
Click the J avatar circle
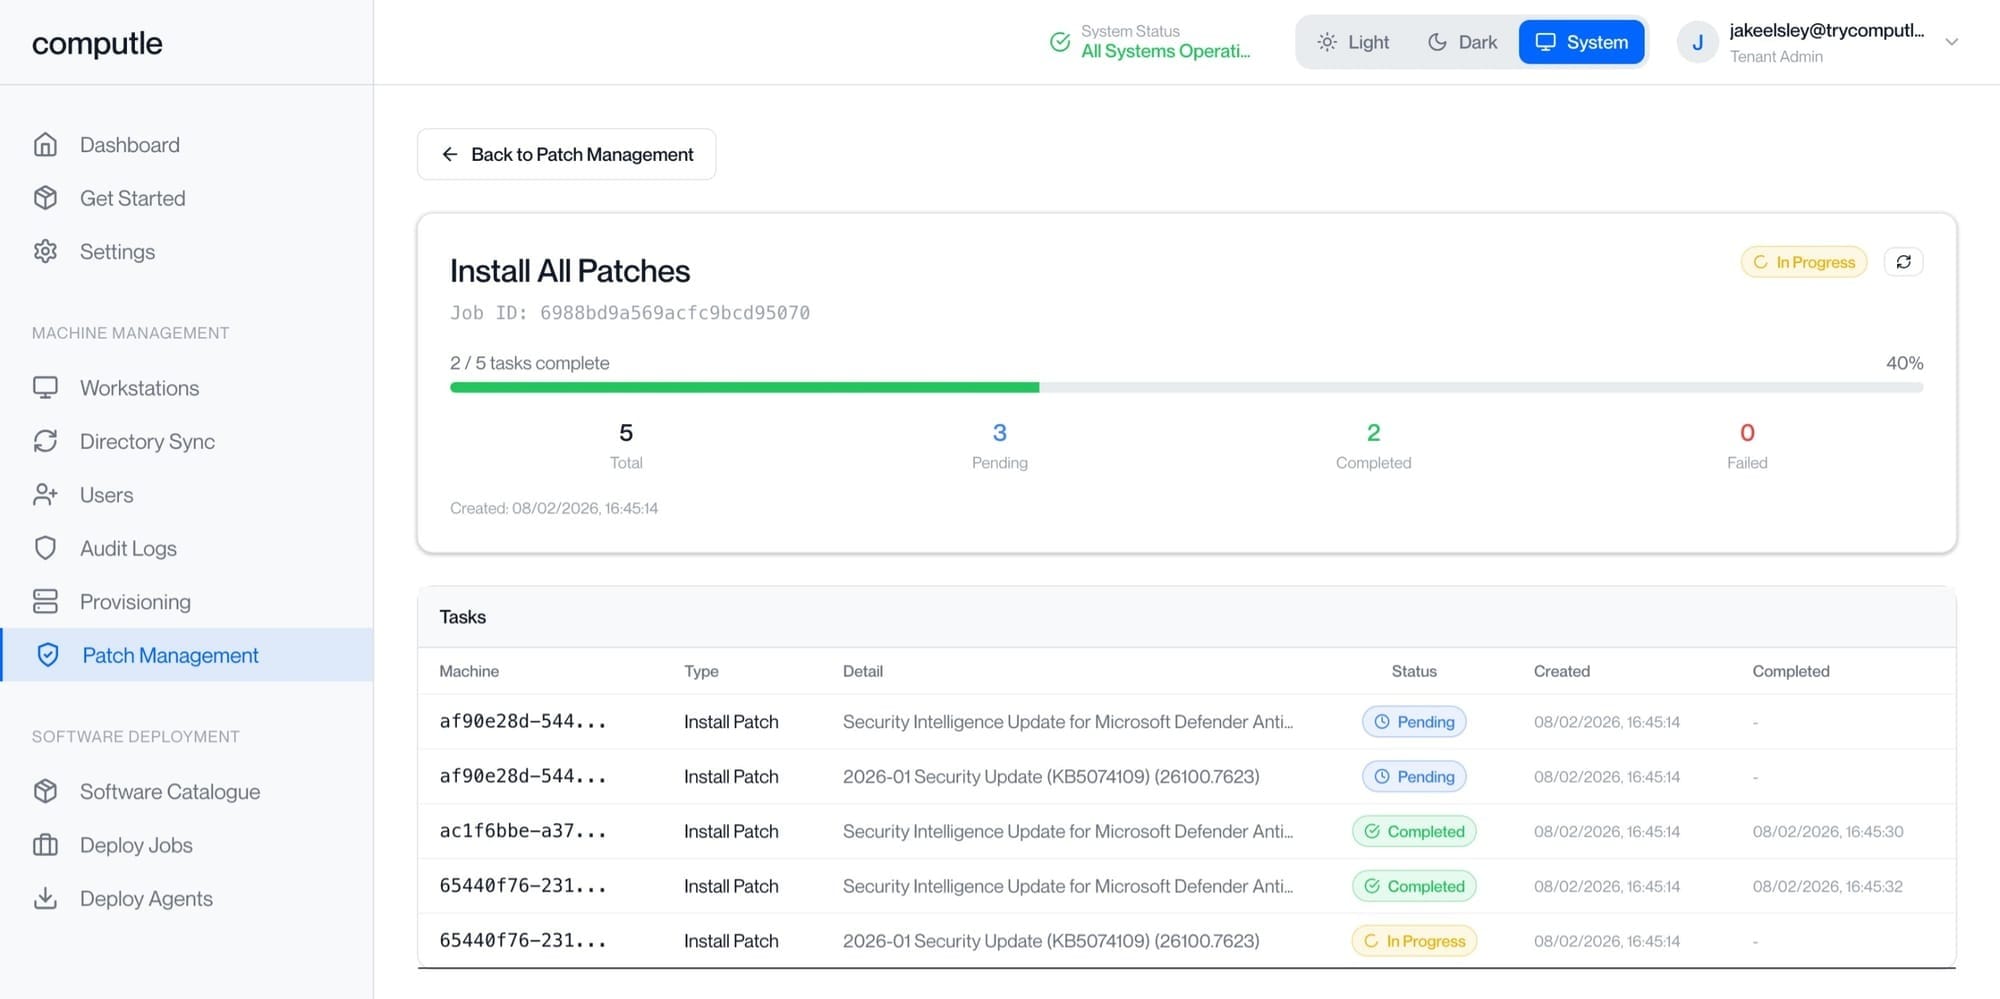[x=1697, y=42]
